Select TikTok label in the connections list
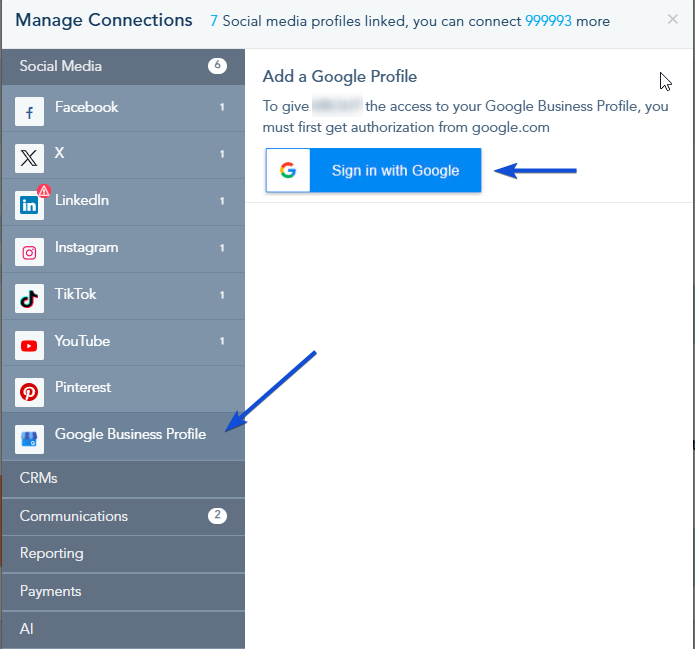695x649 pixels. tap(75, 294)
